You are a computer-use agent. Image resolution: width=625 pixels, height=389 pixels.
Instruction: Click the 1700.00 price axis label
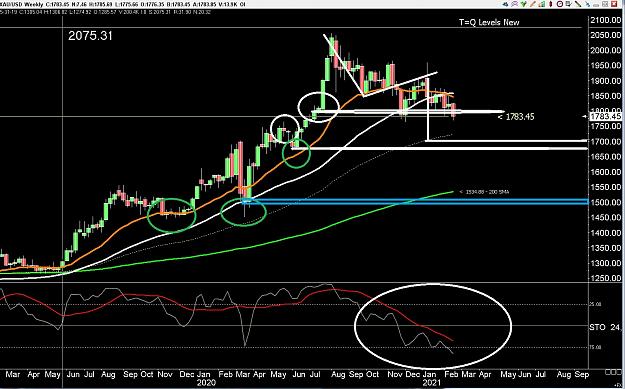pyautogui.click(x=605, y=141)
